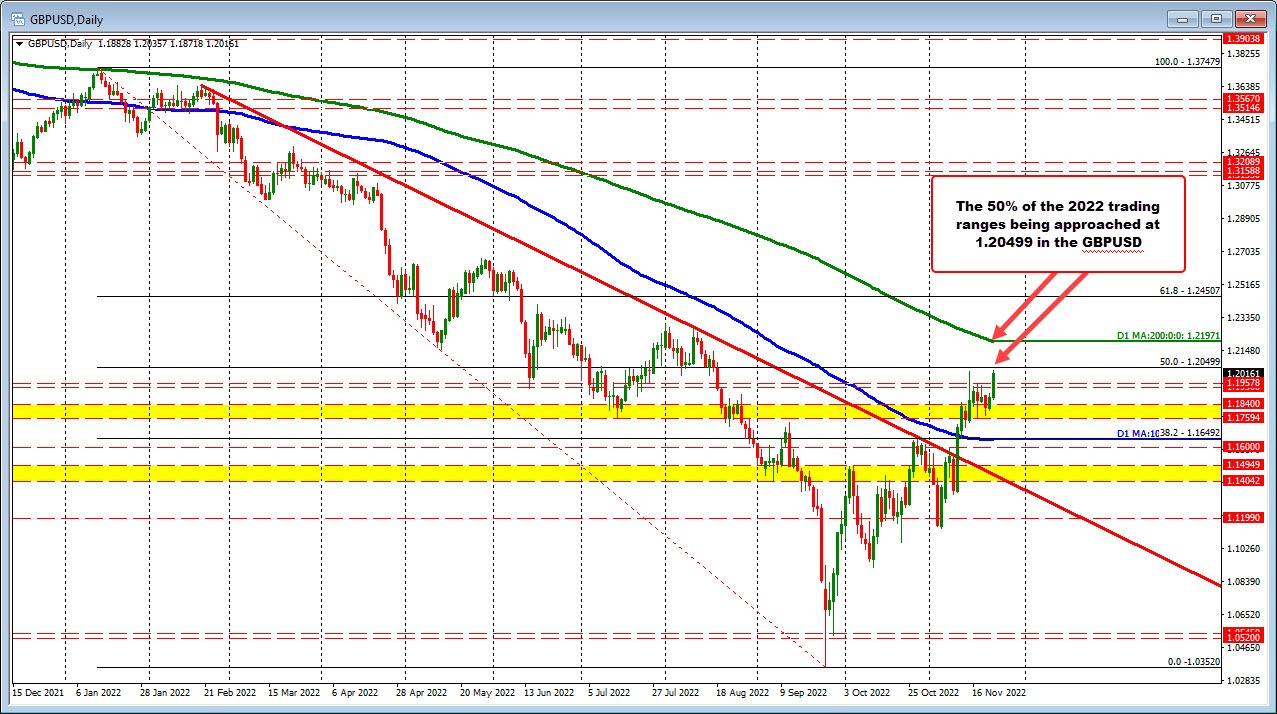
Task: Click axis price 1.02835
Action: 1243,680
